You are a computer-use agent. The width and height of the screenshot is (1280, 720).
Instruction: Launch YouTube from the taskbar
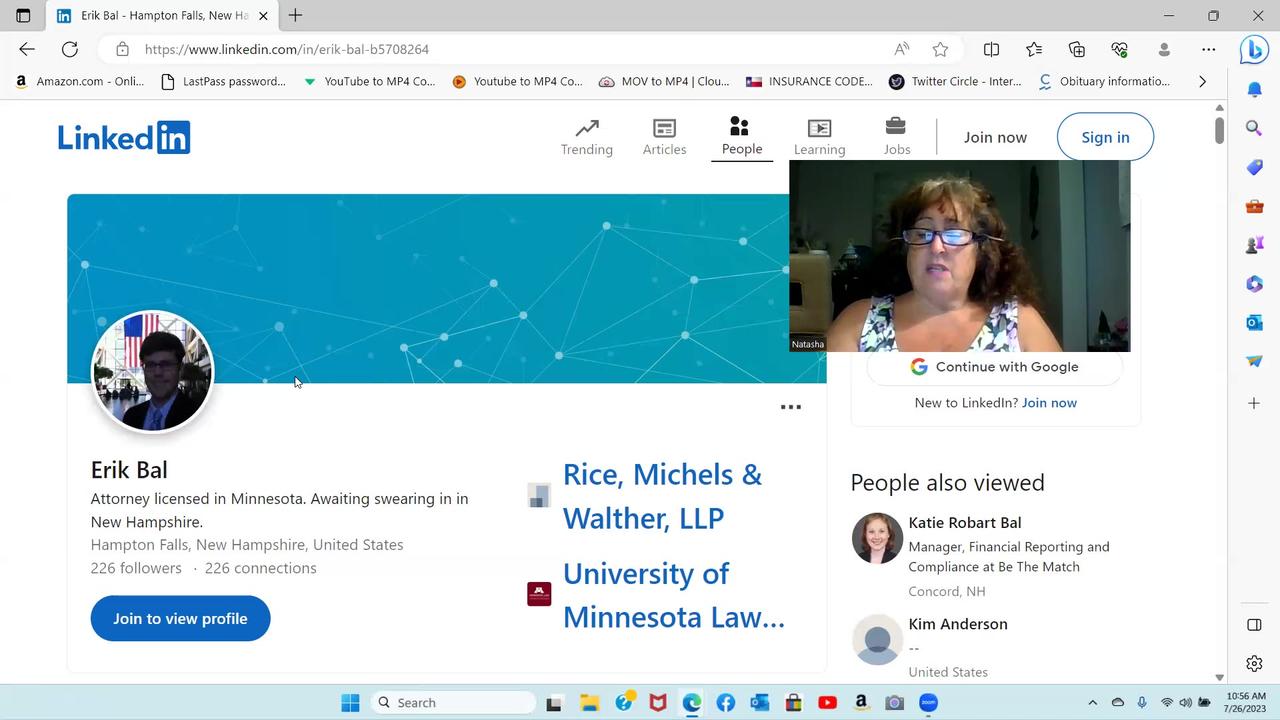click(x=827, y=702)
